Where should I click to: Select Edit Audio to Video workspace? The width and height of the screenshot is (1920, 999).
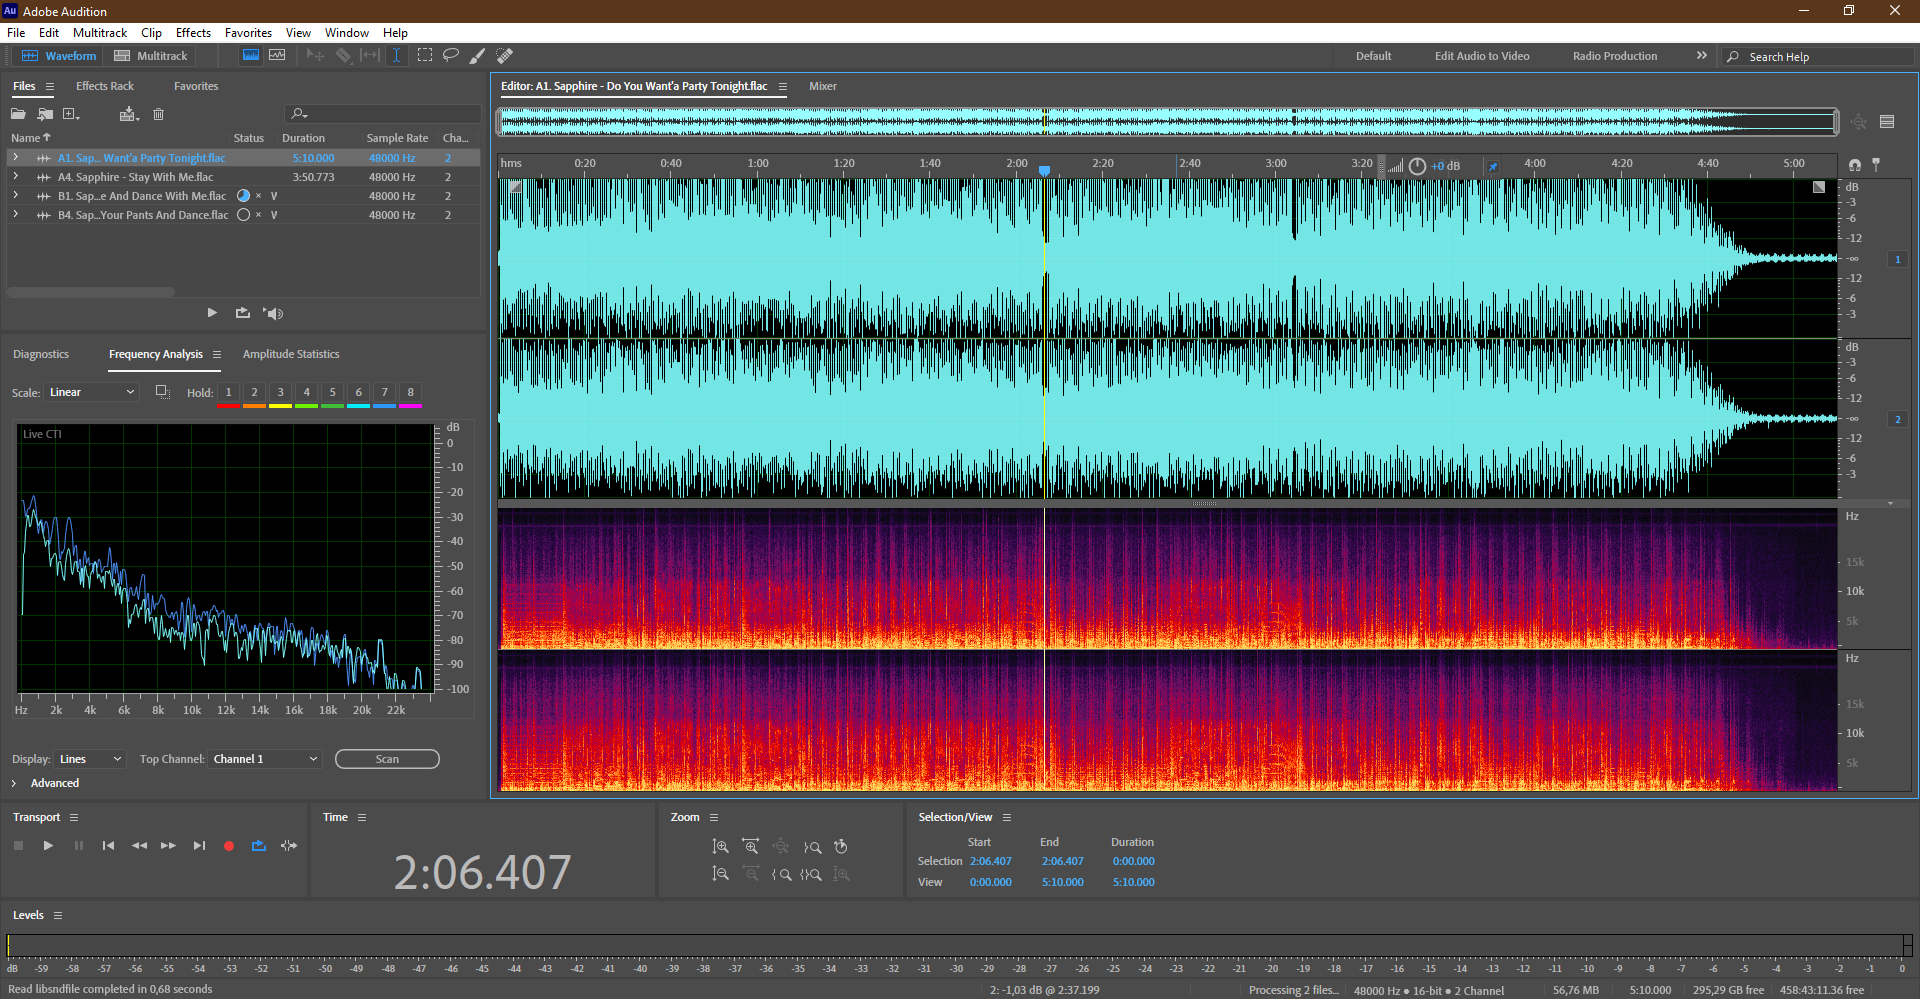click(1482, 56)
